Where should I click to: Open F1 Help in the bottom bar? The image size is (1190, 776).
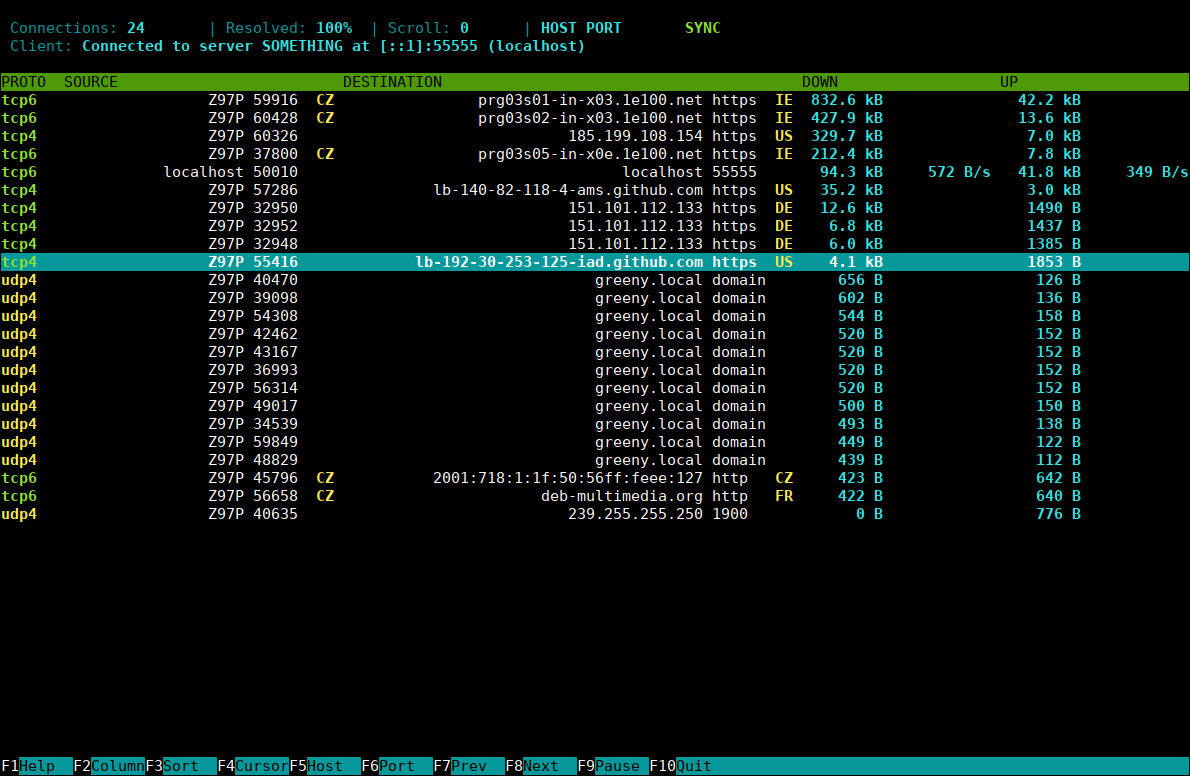click(36, 766)
